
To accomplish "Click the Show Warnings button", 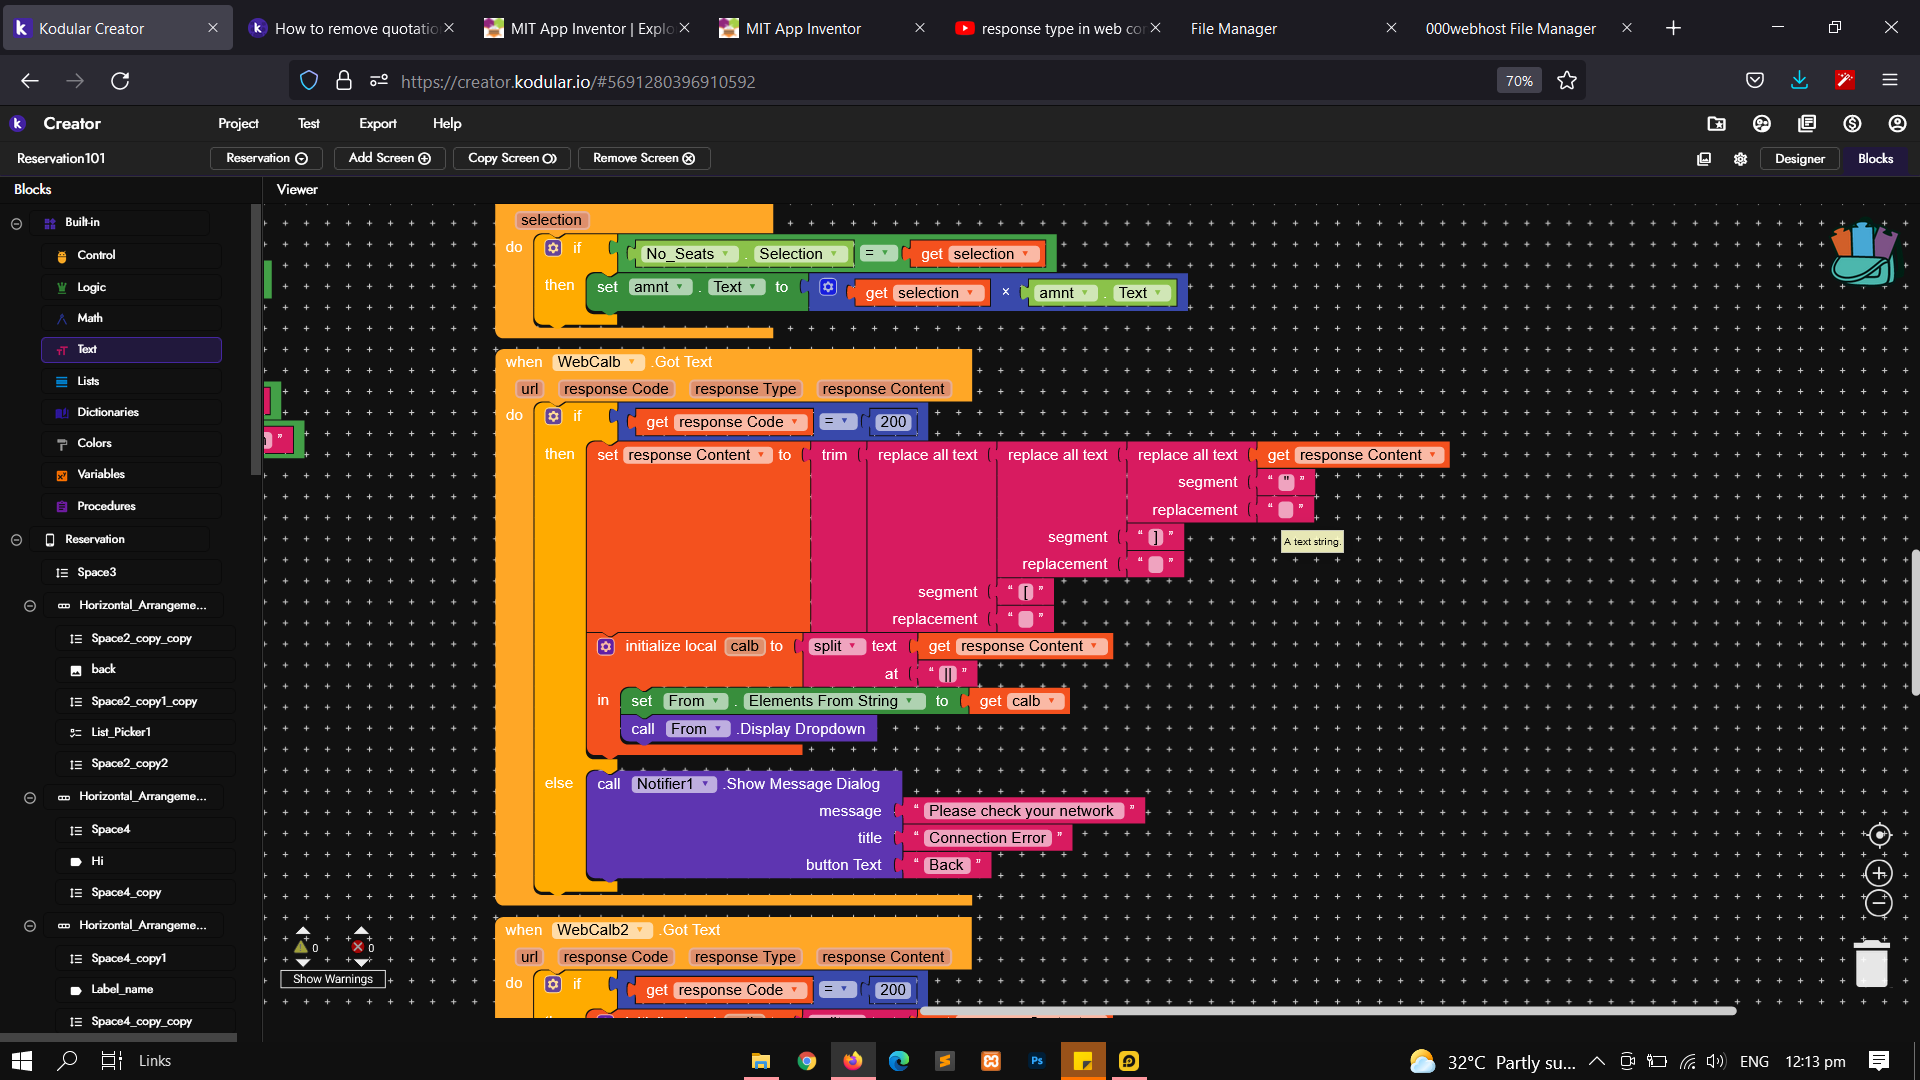I will 333,979.
